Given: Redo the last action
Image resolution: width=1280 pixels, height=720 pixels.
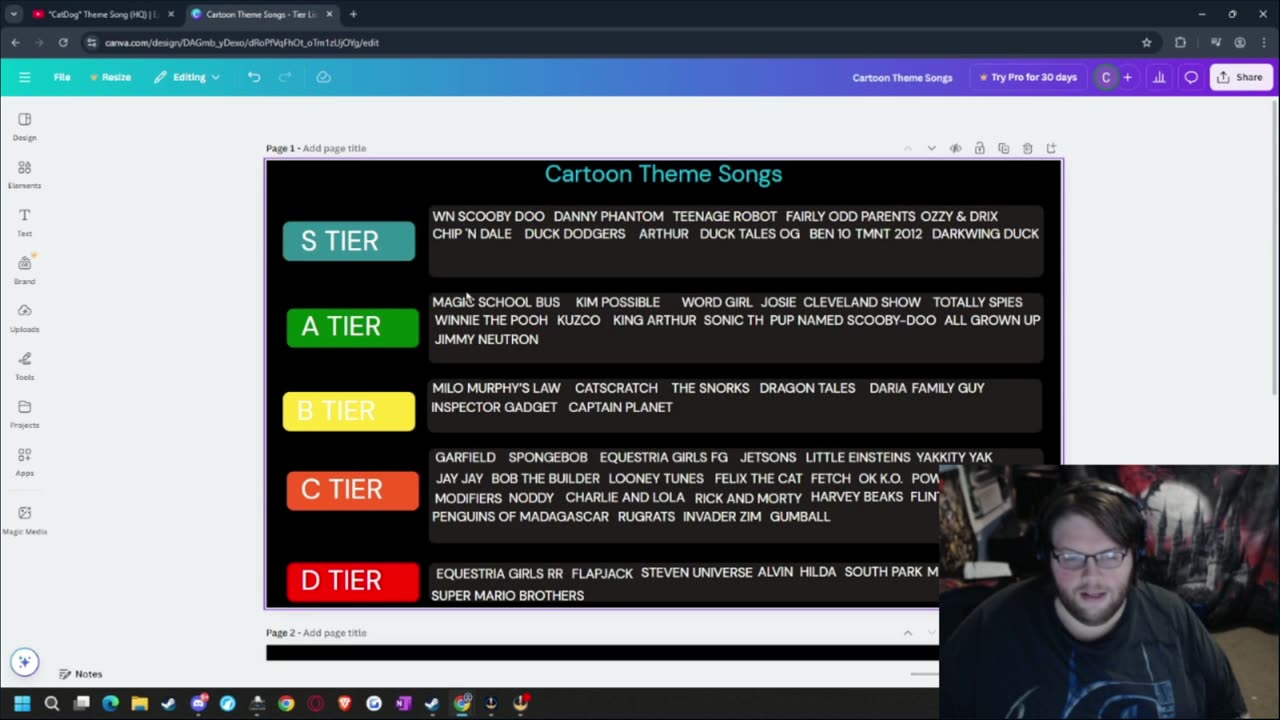Looking at the screenshot, I should [x=285, y=77].
